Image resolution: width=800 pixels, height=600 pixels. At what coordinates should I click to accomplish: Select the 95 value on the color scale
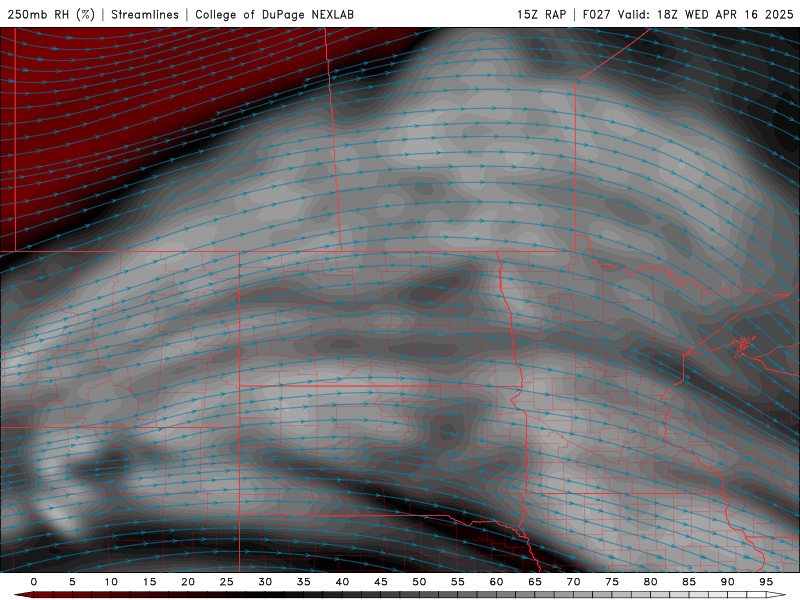click(766, 582)
